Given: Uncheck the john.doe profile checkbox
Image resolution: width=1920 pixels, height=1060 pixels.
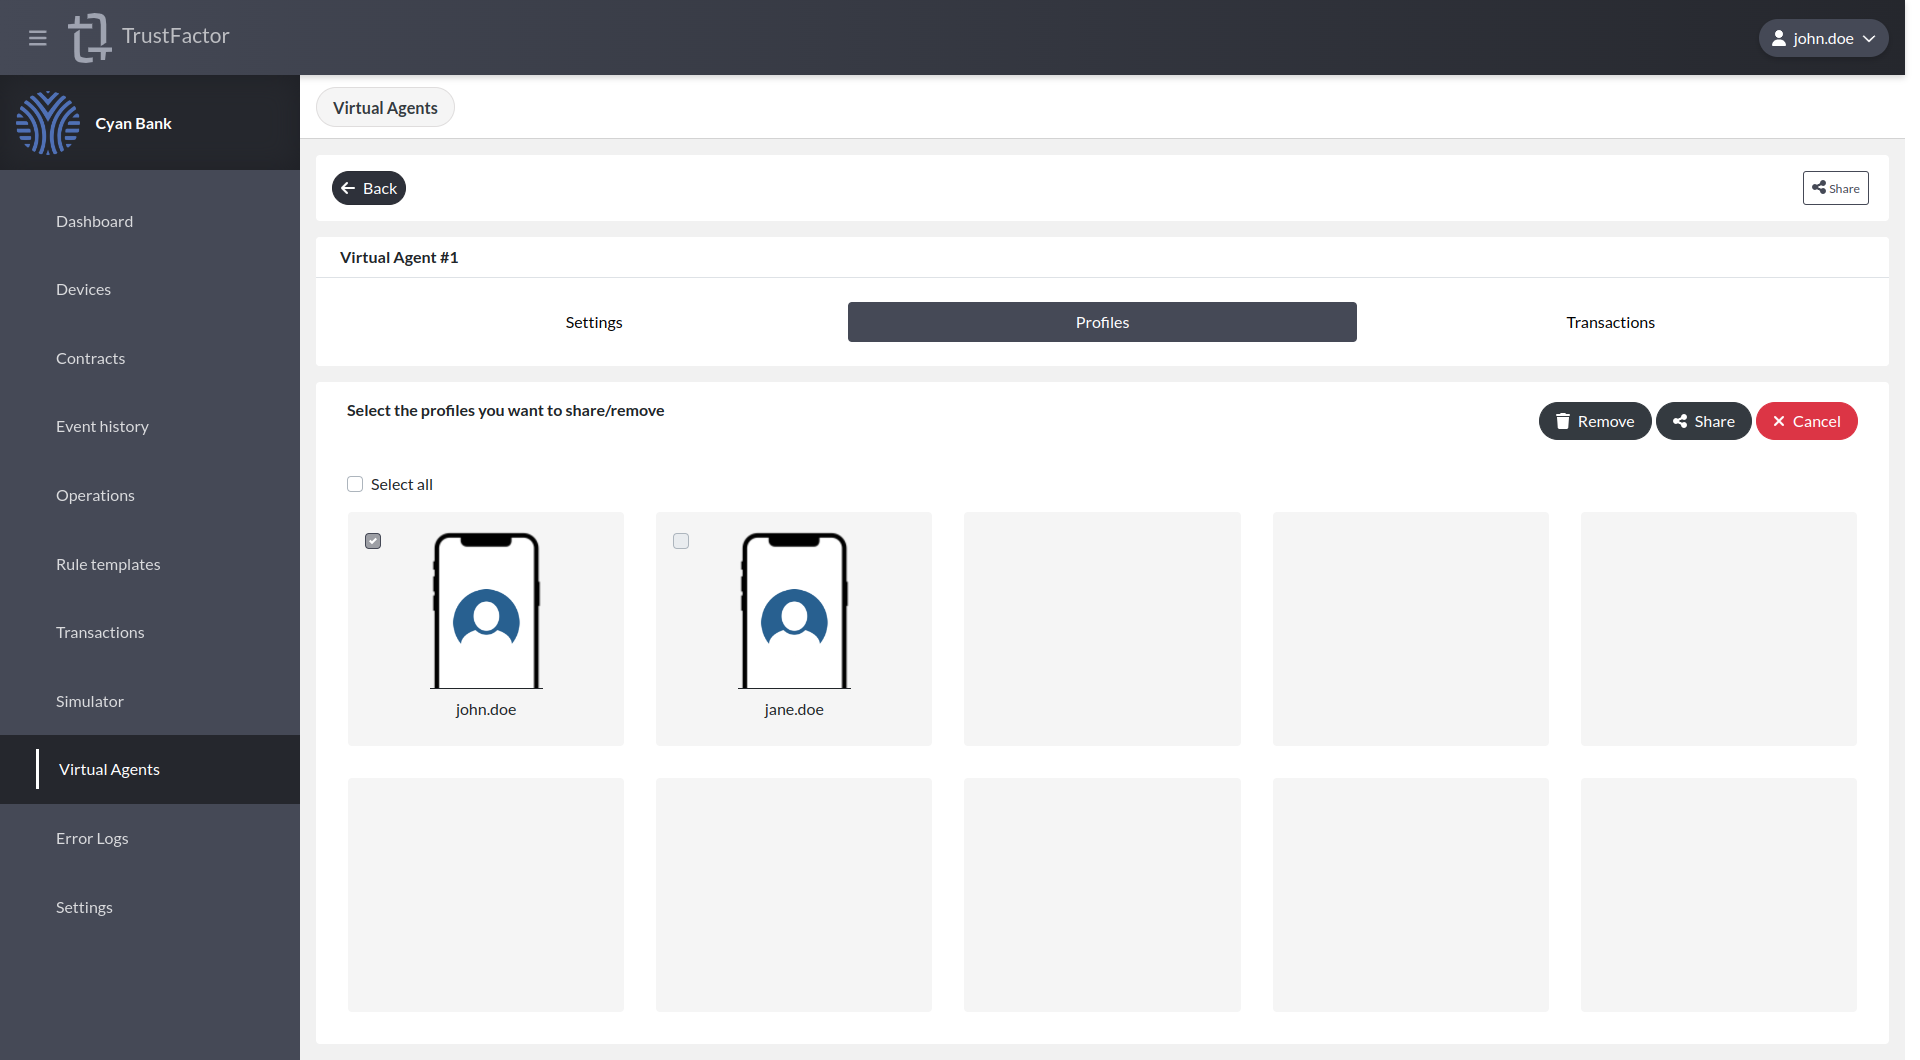Looking at the screenshot, I should (x=372, y=540).
